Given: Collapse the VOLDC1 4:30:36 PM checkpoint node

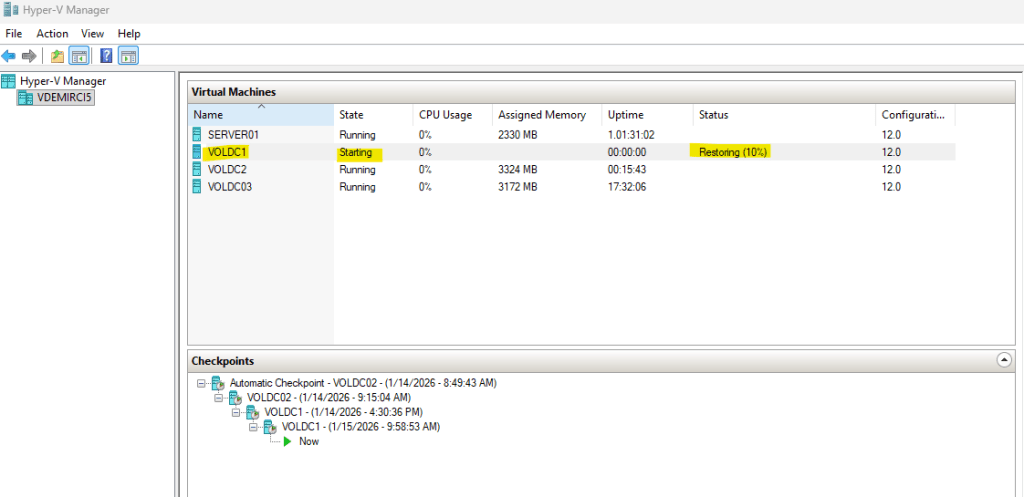Looking at the screenshot, I should click(237, 412).
